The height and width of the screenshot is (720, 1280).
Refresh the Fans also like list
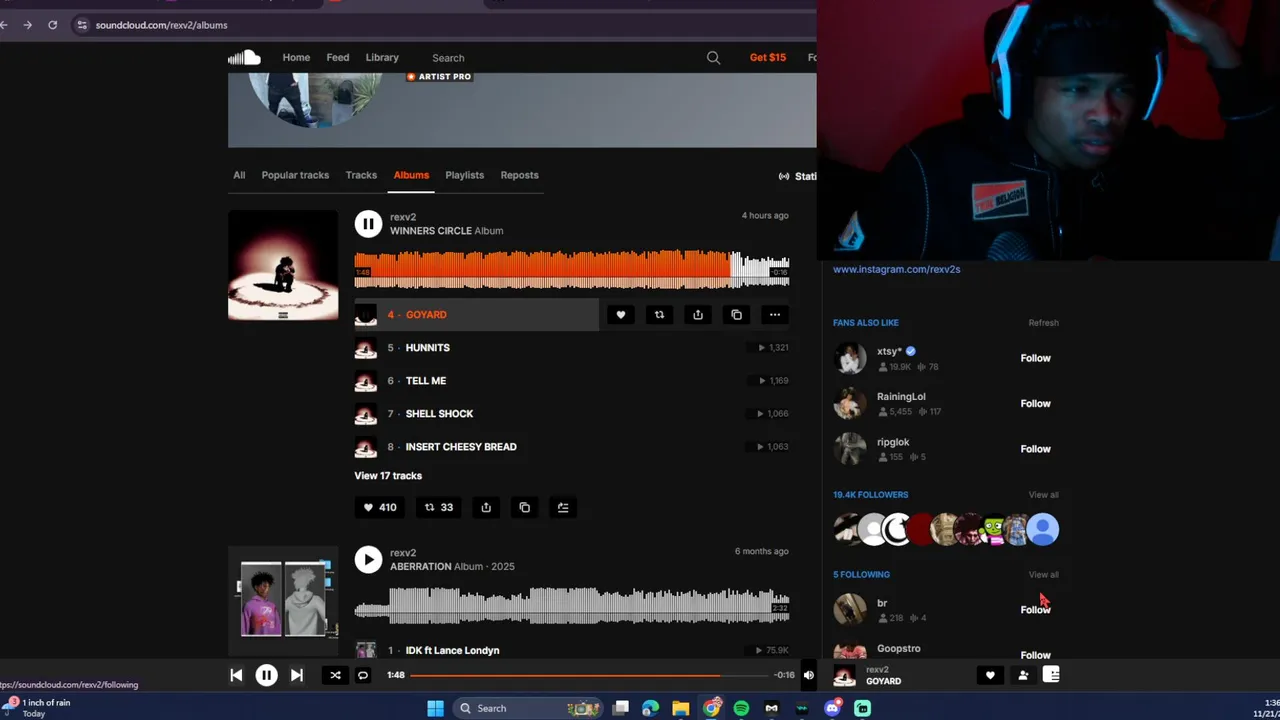click(1043, 323)
